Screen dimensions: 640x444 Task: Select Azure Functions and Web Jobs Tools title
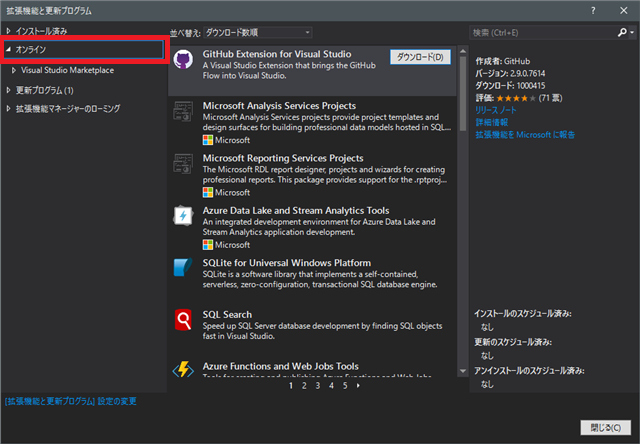[x=281, y=366]
